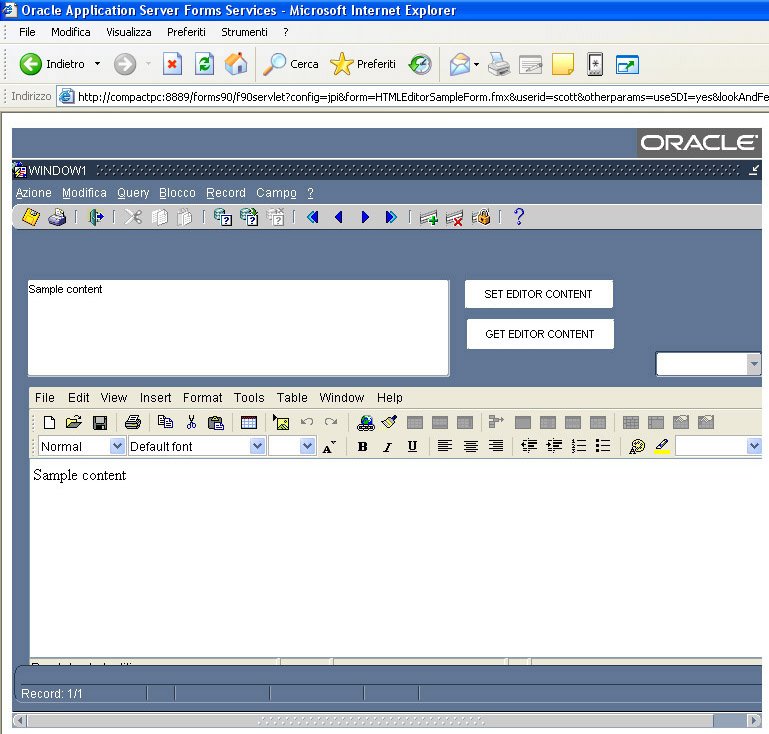This screenshot has width=769, height=734.
Task: Go to previous record arrow
Action: coord(338,217)
